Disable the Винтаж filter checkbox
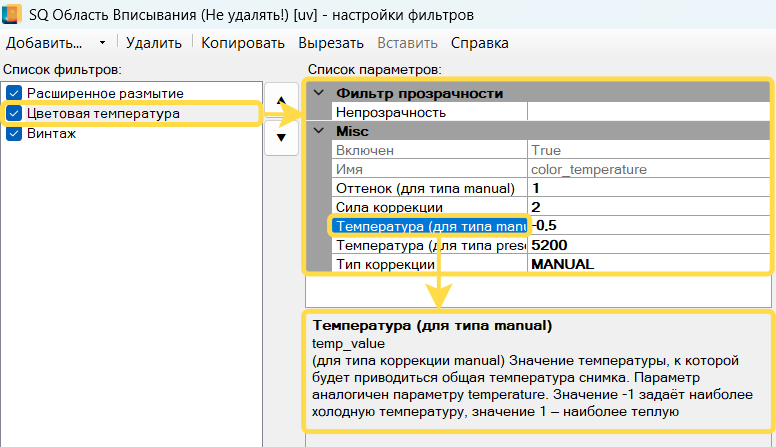The height and width of the screenshot is (447, 776). pos(14,134)
